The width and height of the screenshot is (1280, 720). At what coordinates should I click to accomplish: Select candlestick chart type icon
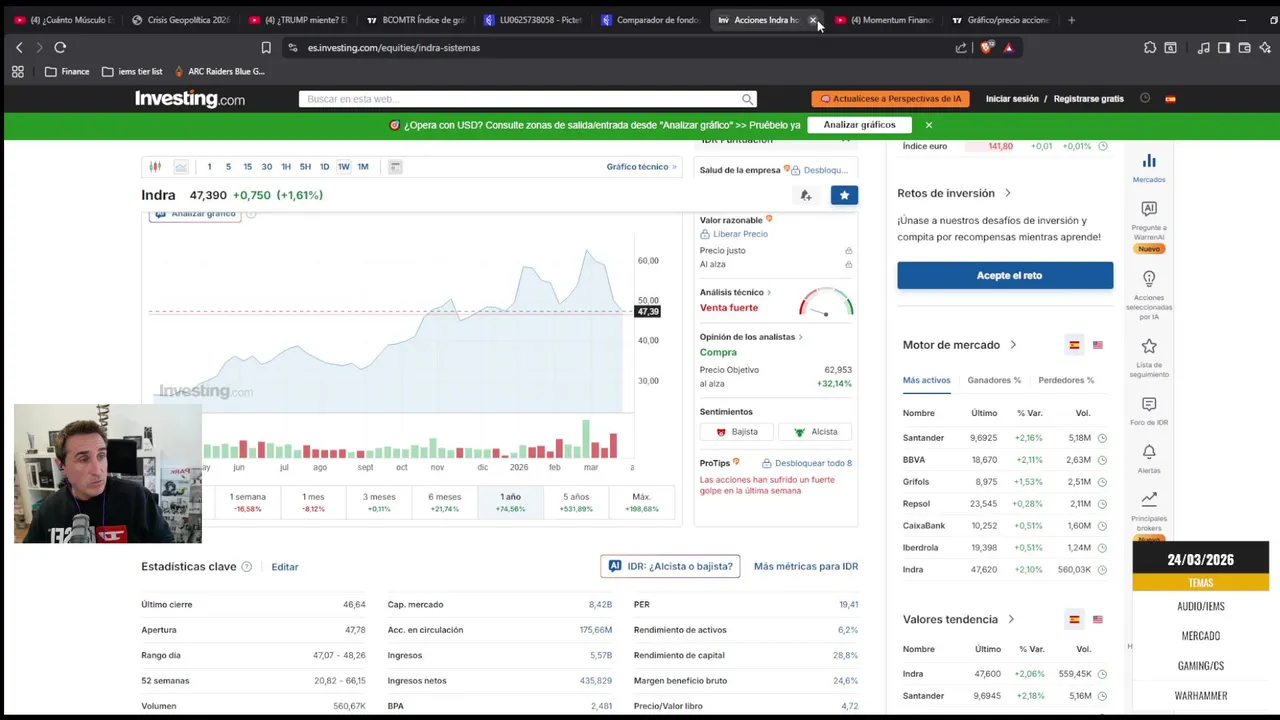point(155,167)
